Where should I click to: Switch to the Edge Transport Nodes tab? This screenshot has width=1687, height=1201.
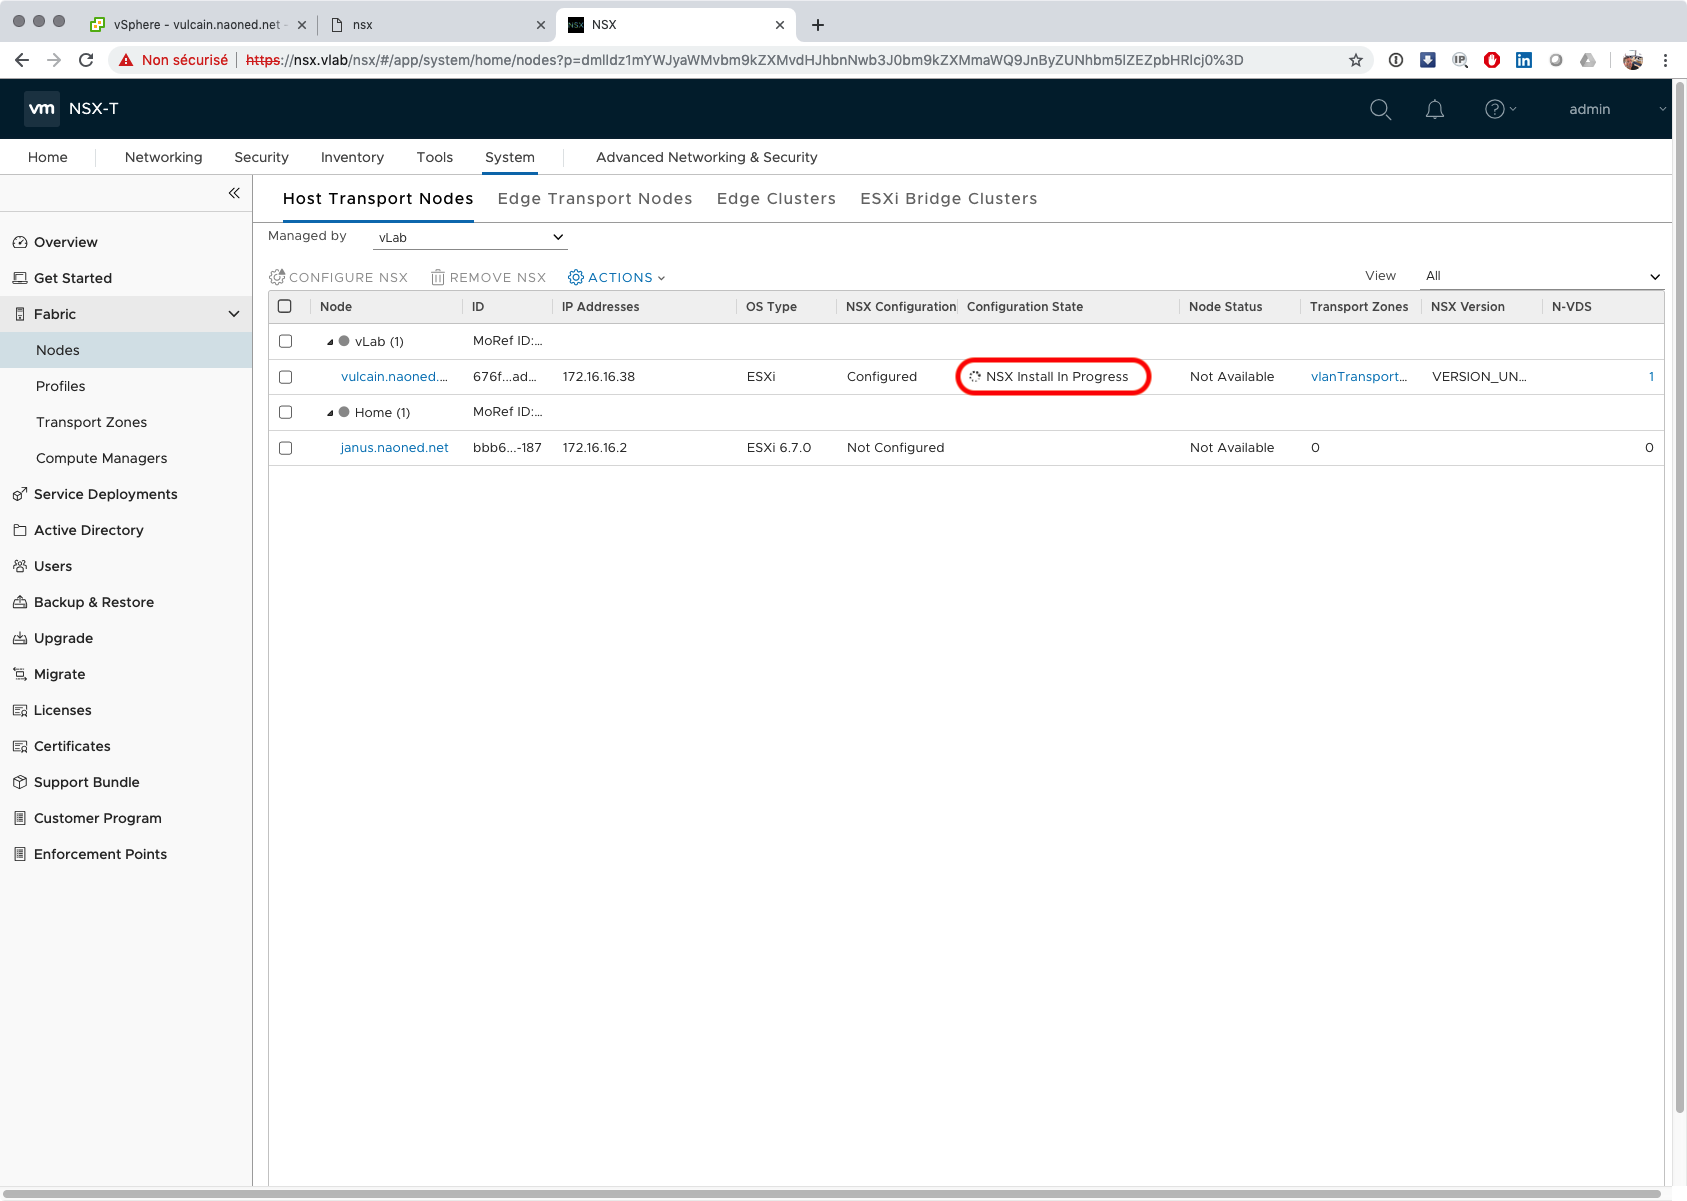pyautogui.click(x=595, y=199)
